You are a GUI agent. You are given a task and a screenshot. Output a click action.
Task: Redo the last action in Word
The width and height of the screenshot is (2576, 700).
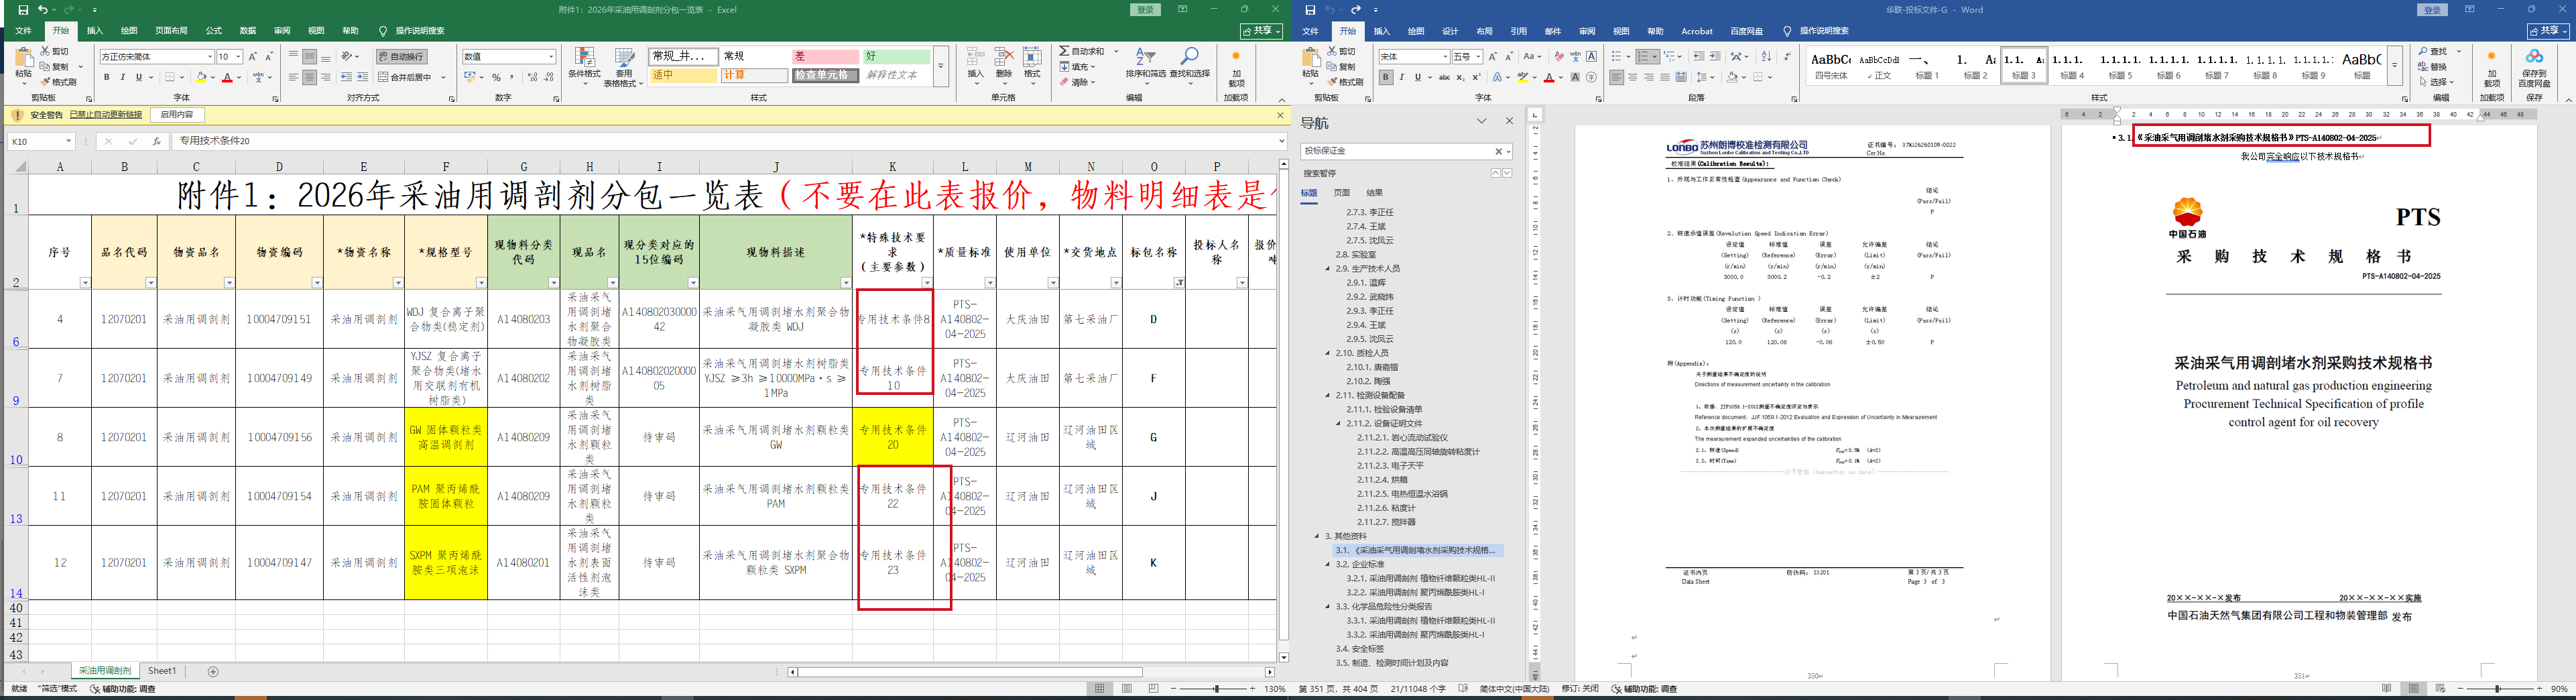(x=1355, y=10)
